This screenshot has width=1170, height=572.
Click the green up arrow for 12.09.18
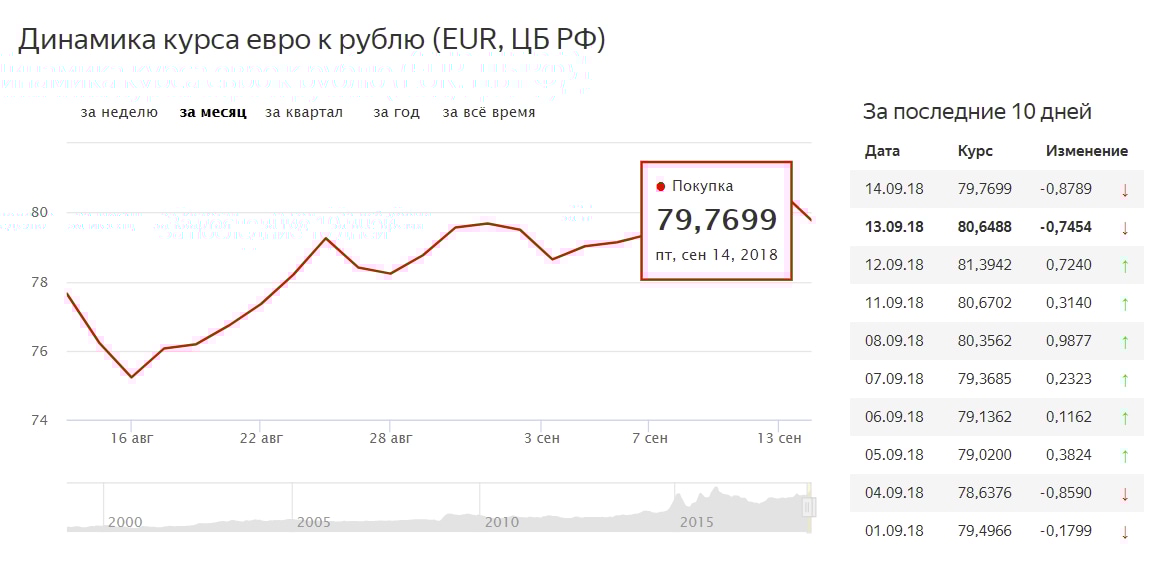(x=1124, y=265)
